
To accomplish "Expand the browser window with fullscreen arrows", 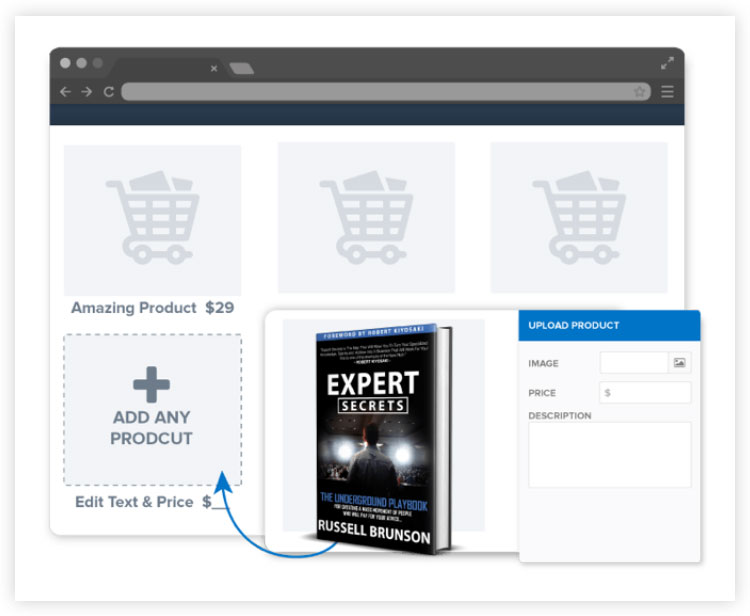I will pos(667,63).
